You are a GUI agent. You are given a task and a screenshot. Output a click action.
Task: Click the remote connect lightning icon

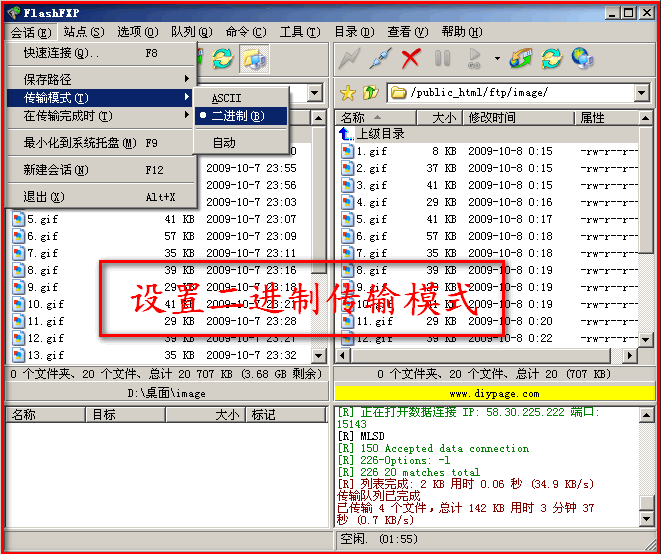(x=349, y=58)
